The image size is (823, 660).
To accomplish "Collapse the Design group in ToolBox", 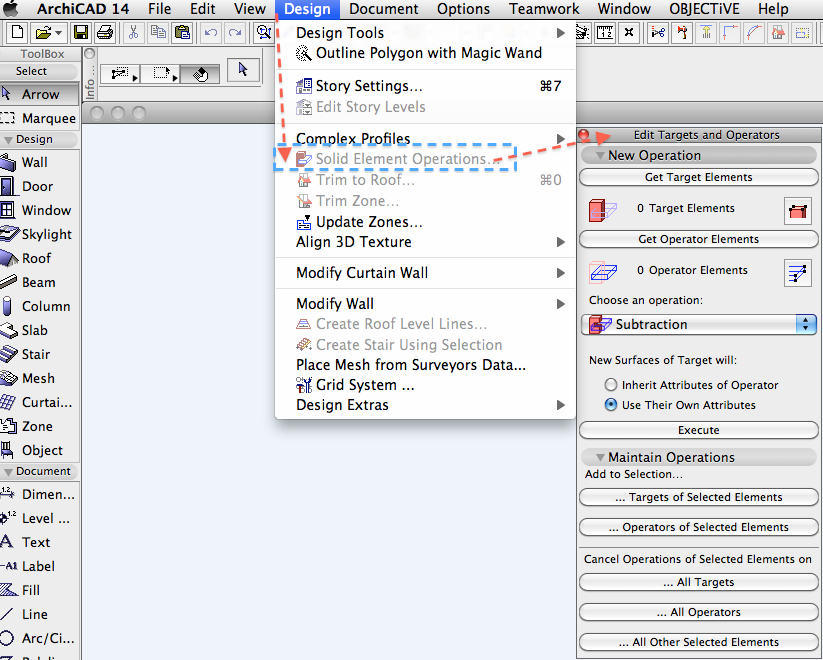I will [x=8, y=140].
